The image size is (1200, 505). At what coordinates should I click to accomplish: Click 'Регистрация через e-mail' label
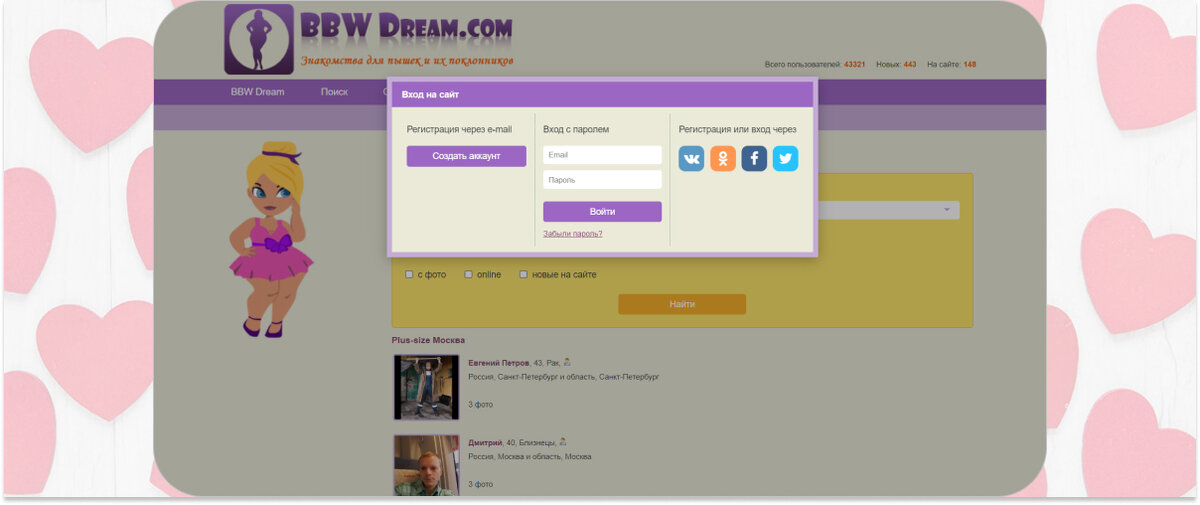pos(459,129)
